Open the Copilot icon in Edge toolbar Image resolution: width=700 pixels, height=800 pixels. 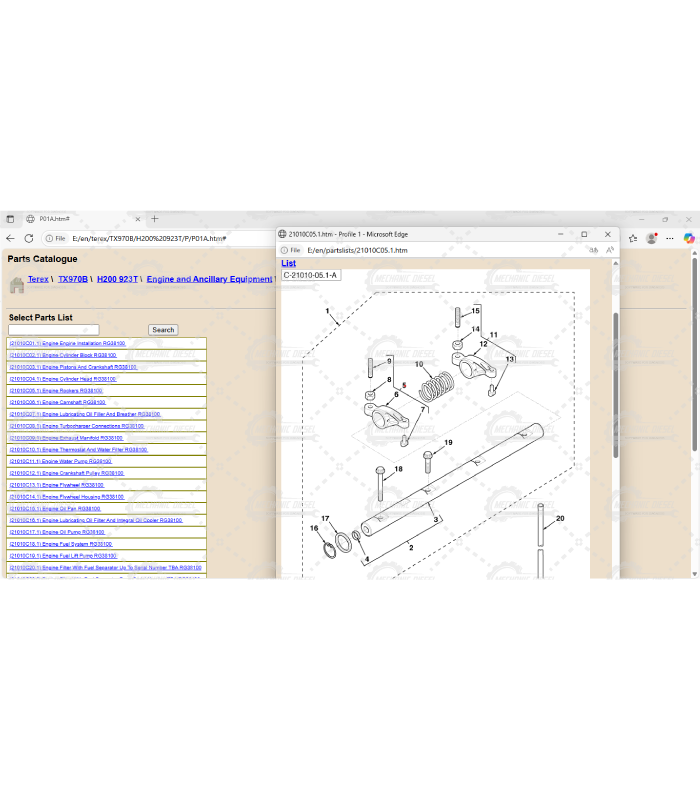point(689,238)
